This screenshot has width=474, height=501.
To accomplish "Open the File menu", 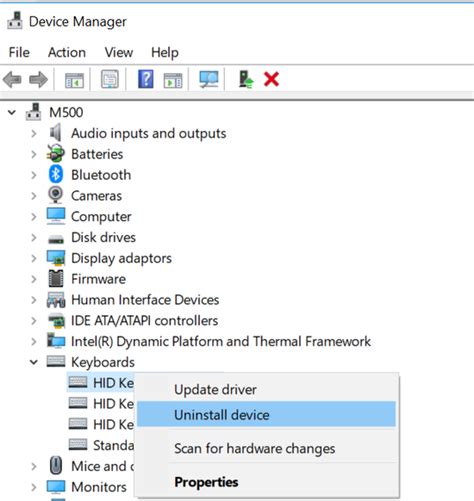I will pos(19,52).
